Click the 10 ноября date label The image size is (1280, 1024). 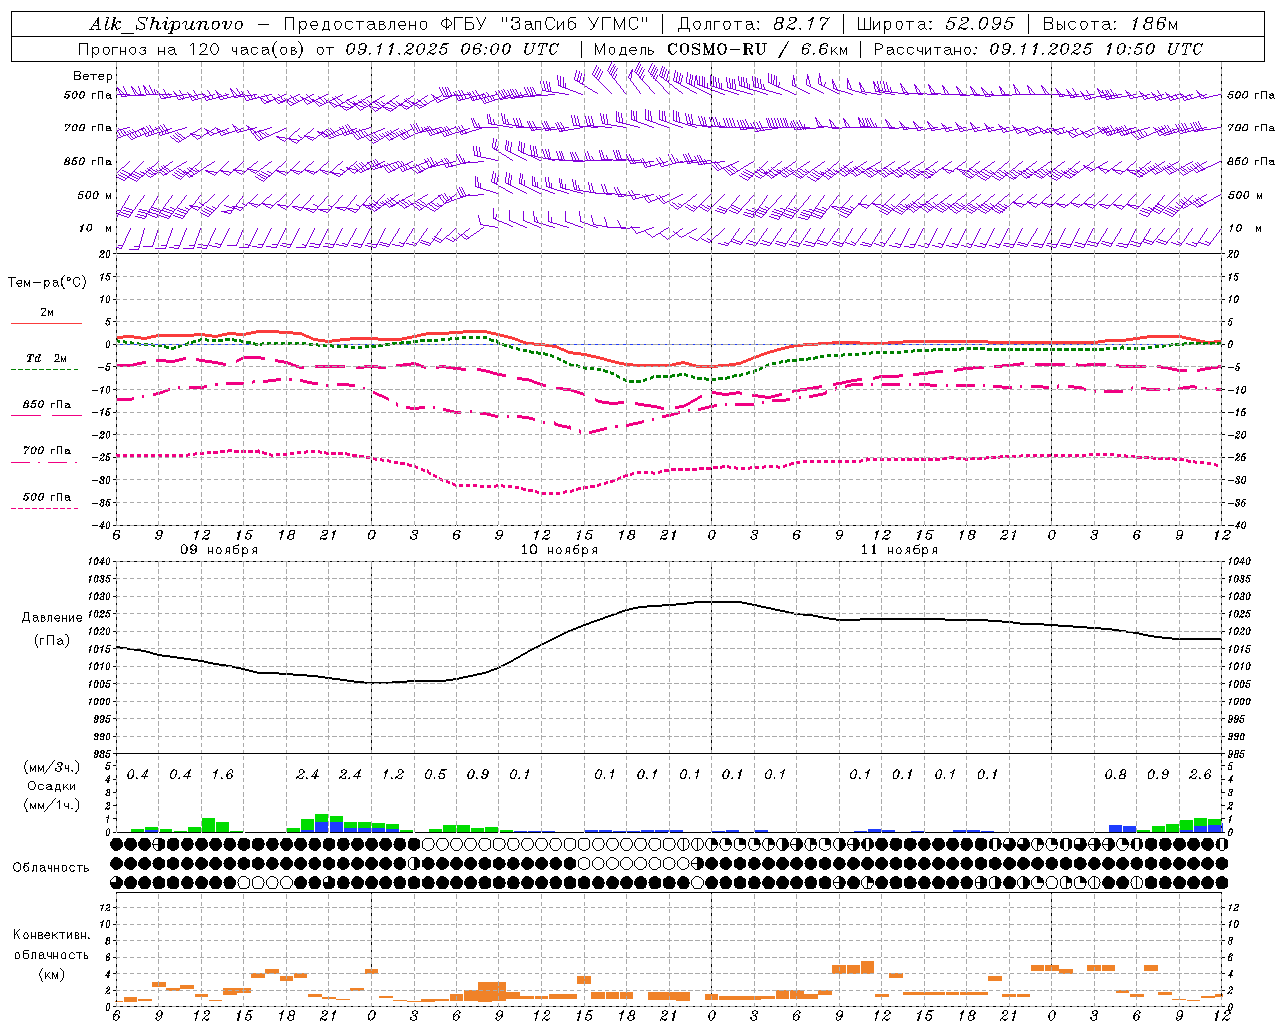pyautogui.click(x=559, y=550)
